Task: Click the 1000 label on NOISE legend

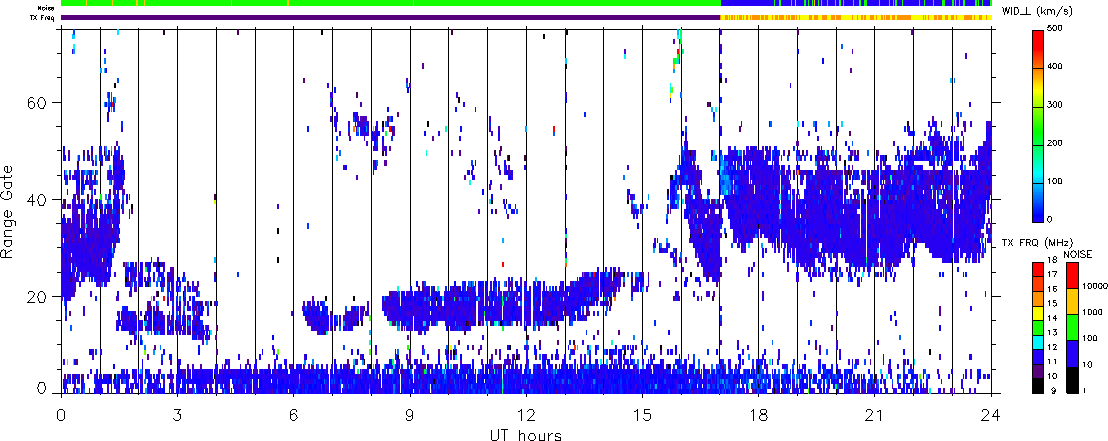Action: 1092,312
